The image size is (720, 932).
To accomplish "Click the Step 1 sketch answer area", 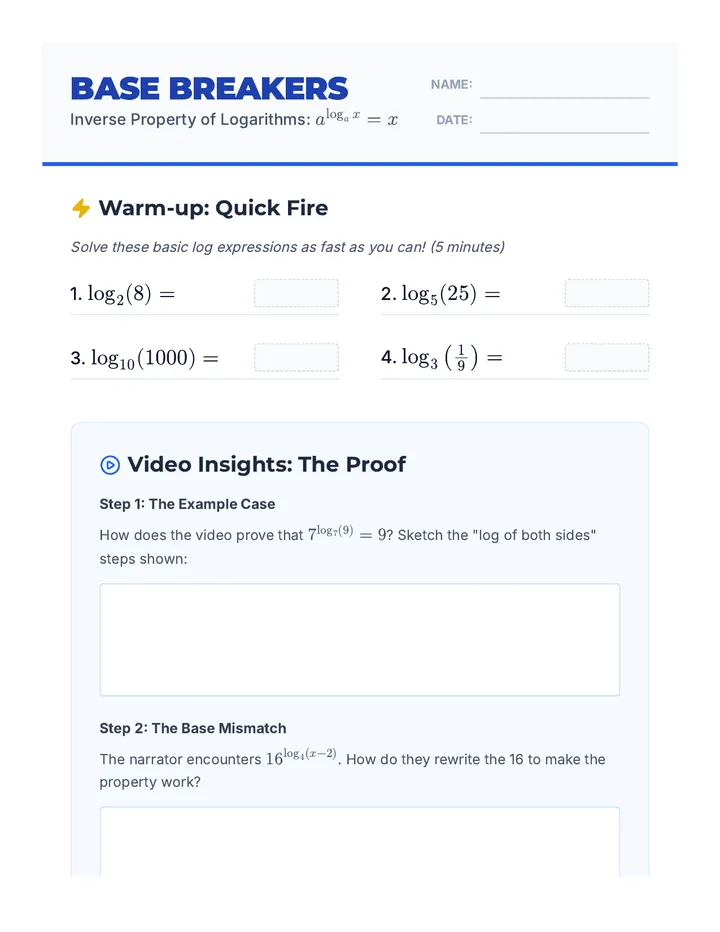I will tap(360, 640).
